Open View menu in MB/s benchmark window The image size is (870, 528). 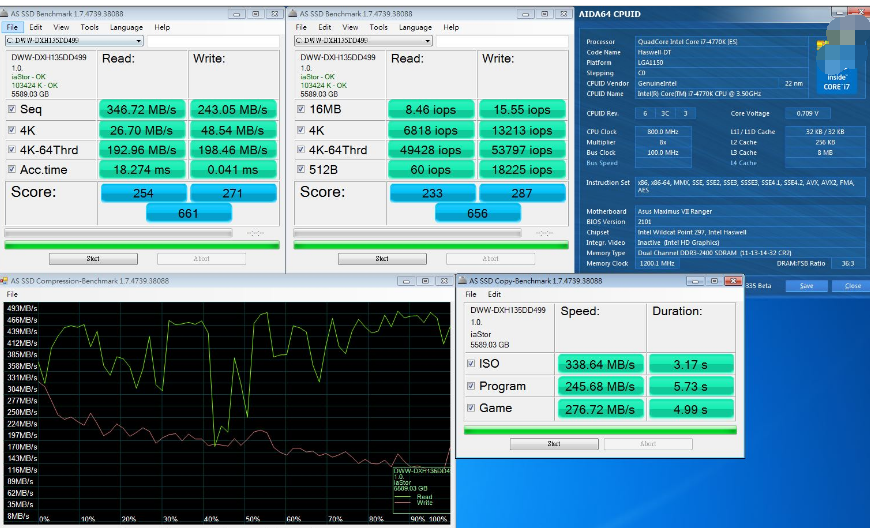61,27
